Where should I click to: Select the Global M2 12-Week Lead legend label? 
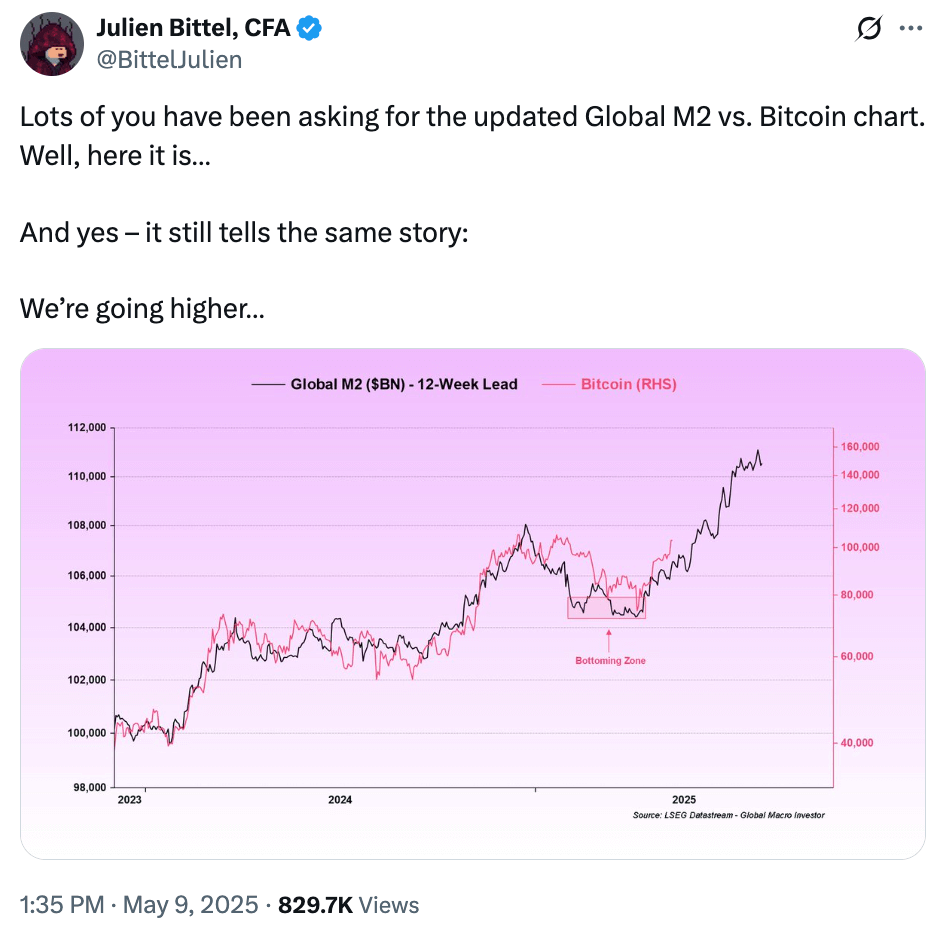click(404, 384)
